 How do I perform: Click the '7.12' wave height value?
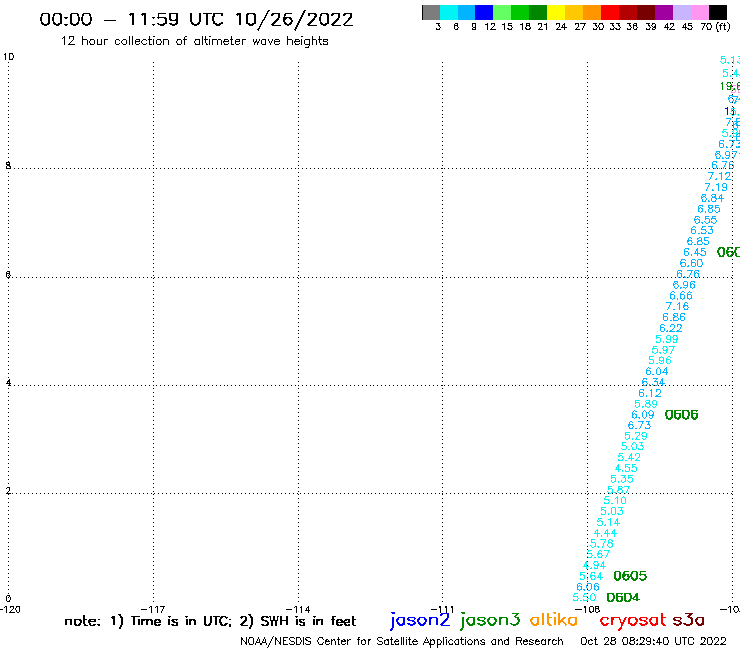[719, 177]
